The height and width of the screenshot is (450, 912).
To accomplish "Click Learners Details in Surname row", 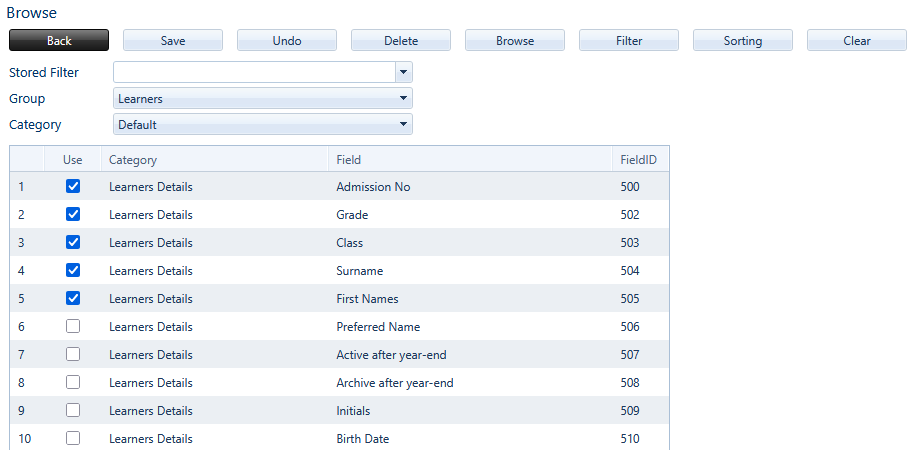I will [151, 270].
